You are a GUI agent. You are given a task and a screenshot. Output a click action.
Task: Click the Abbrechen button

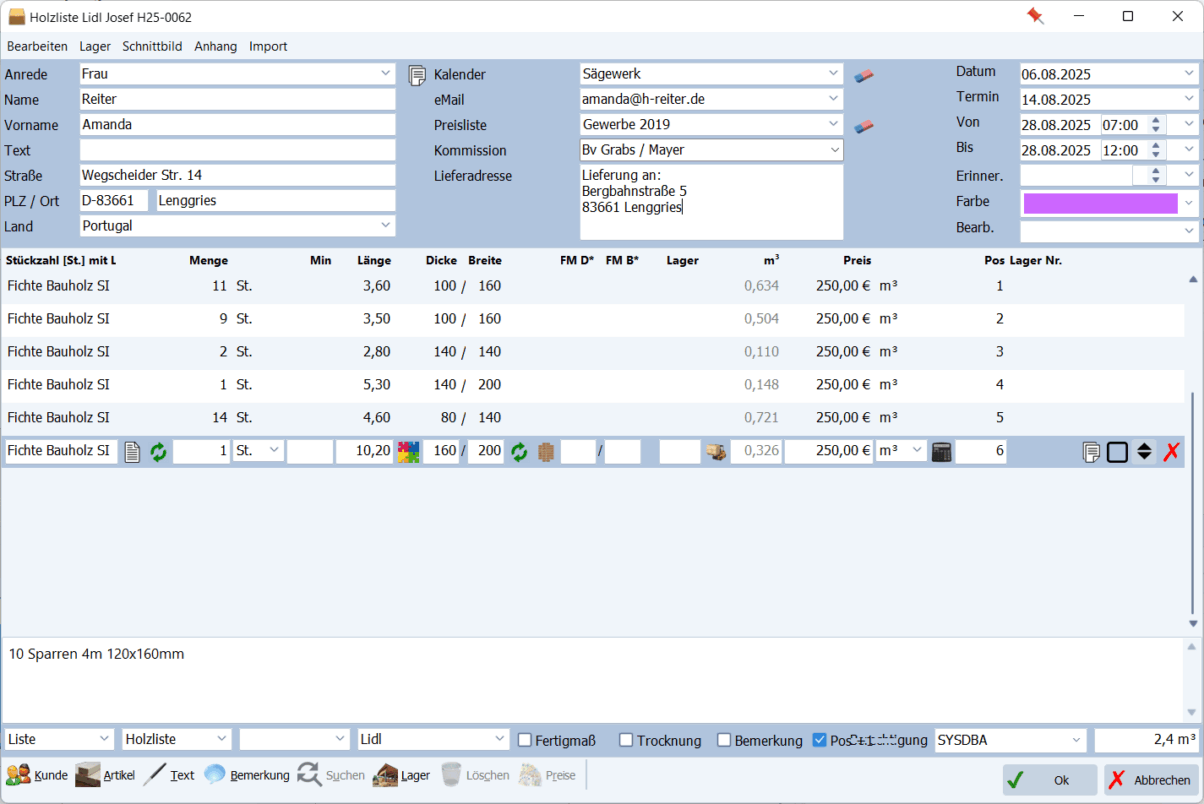tap(1150, 780)
